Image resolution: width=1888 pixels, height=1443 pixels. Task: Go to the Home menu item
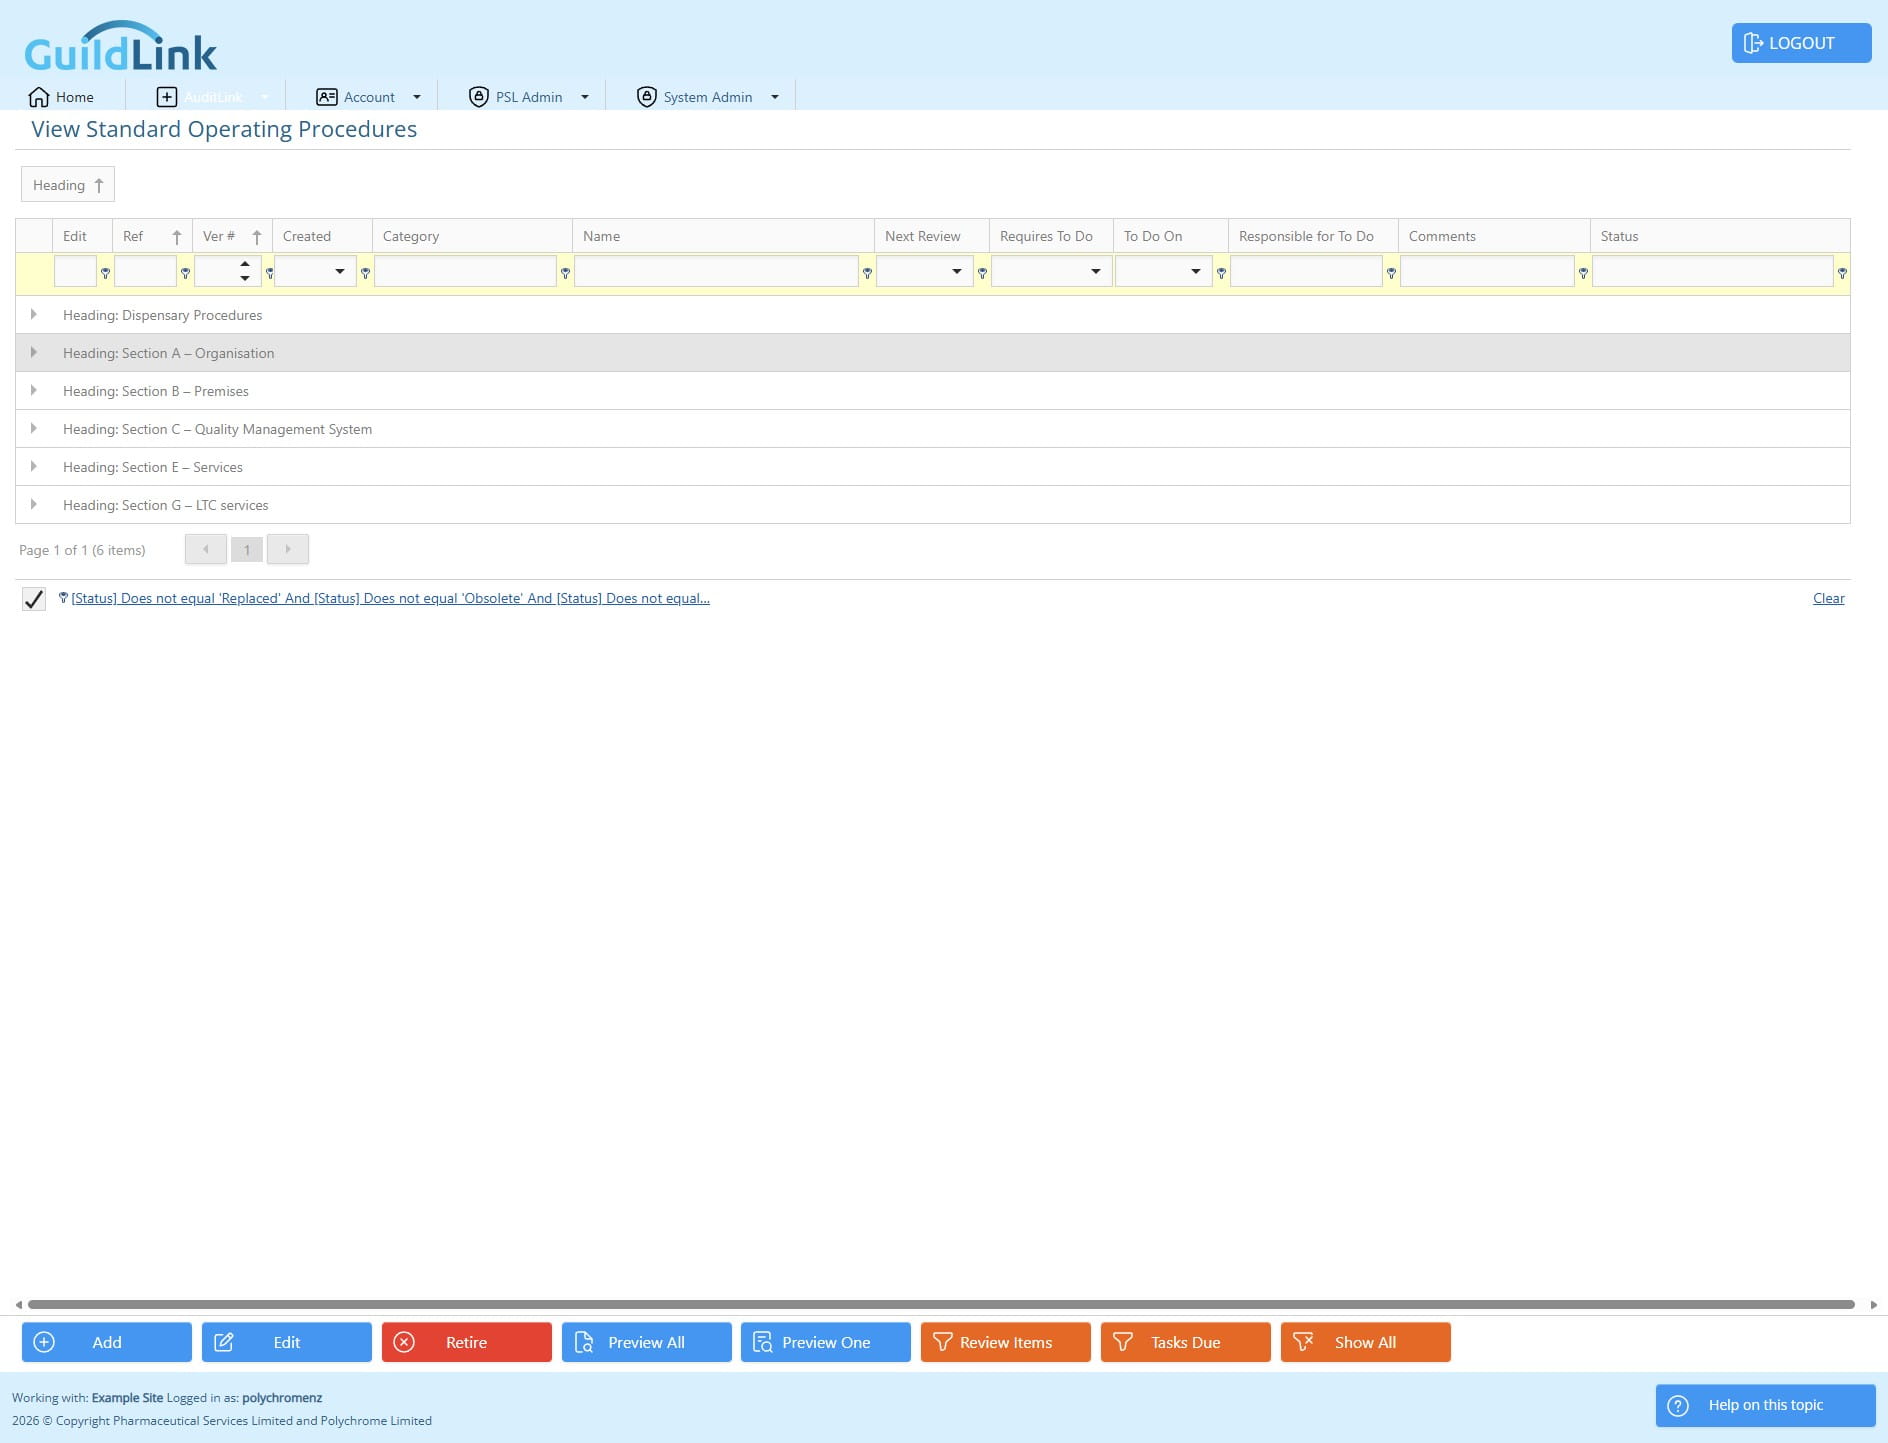point(62,97)
